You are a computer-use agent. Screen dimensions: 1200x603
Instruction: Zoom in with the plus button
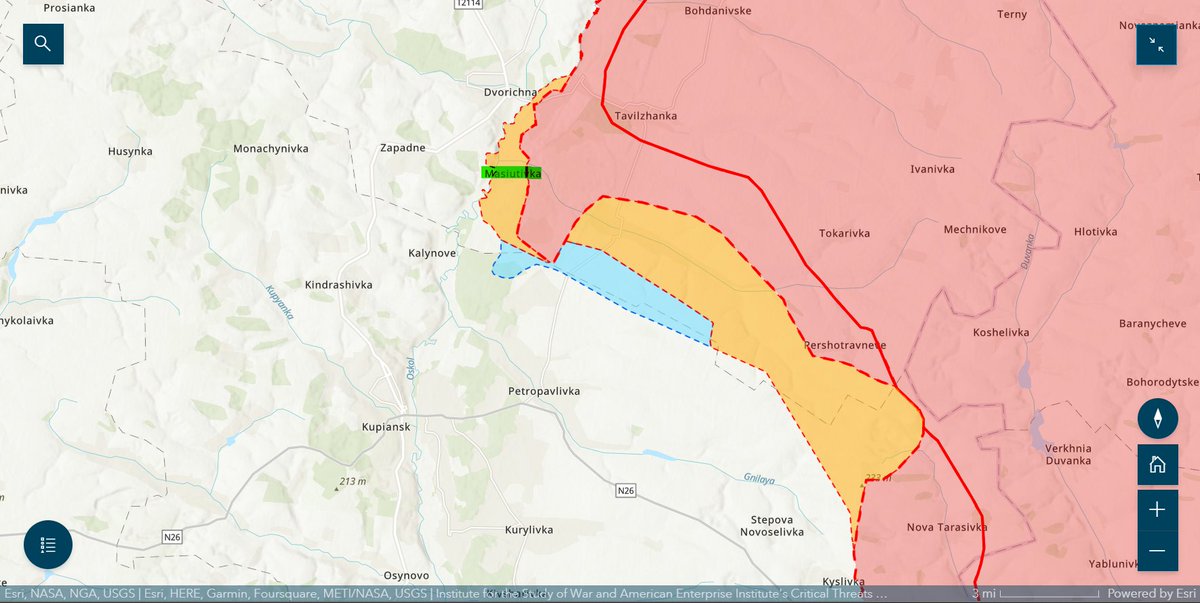(x=1157, y=509)
